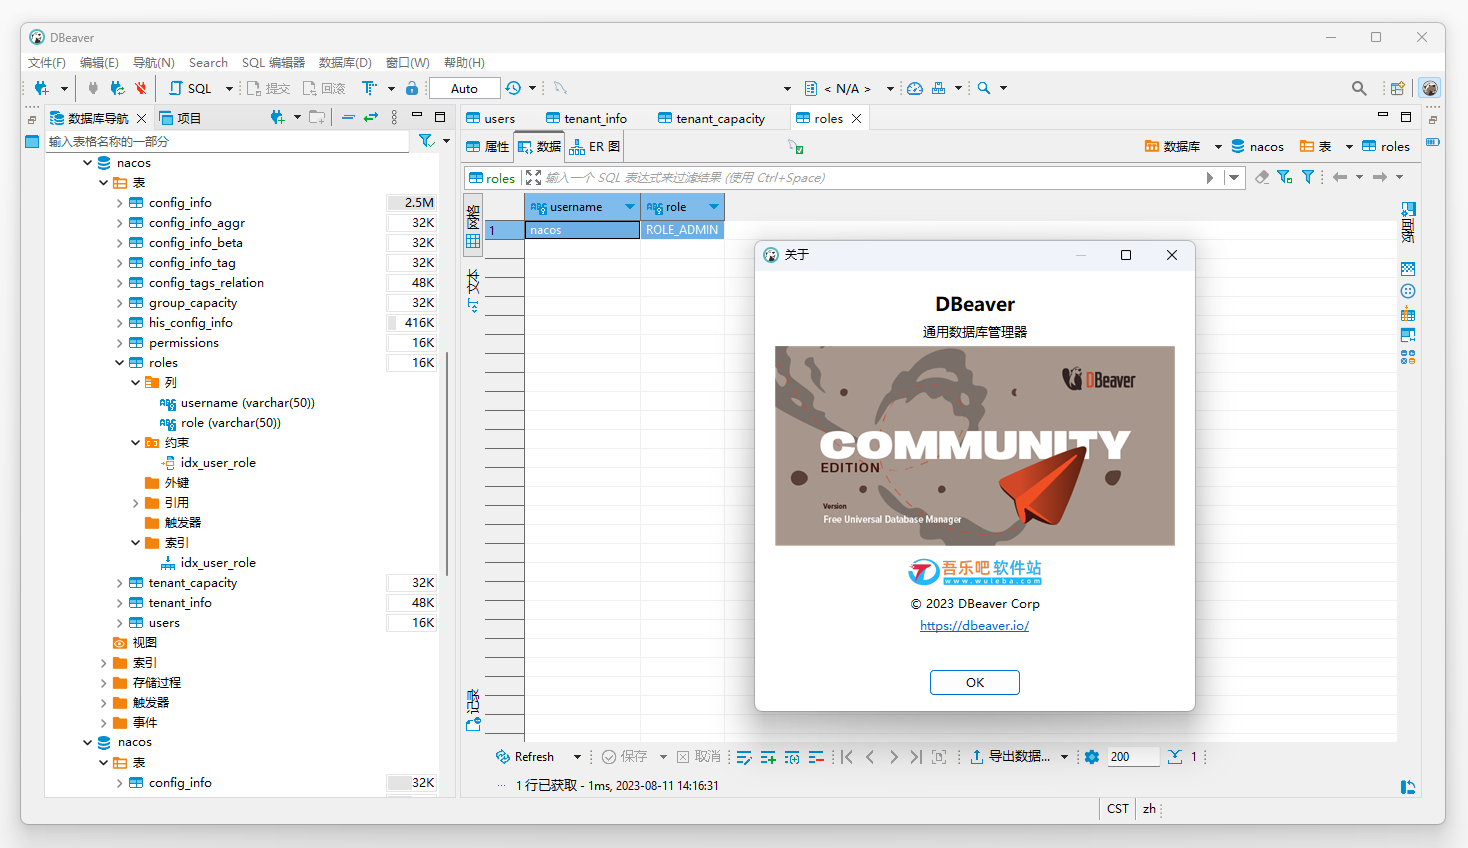
Task: Go to last row arrow icon
Action: [916, 757]
